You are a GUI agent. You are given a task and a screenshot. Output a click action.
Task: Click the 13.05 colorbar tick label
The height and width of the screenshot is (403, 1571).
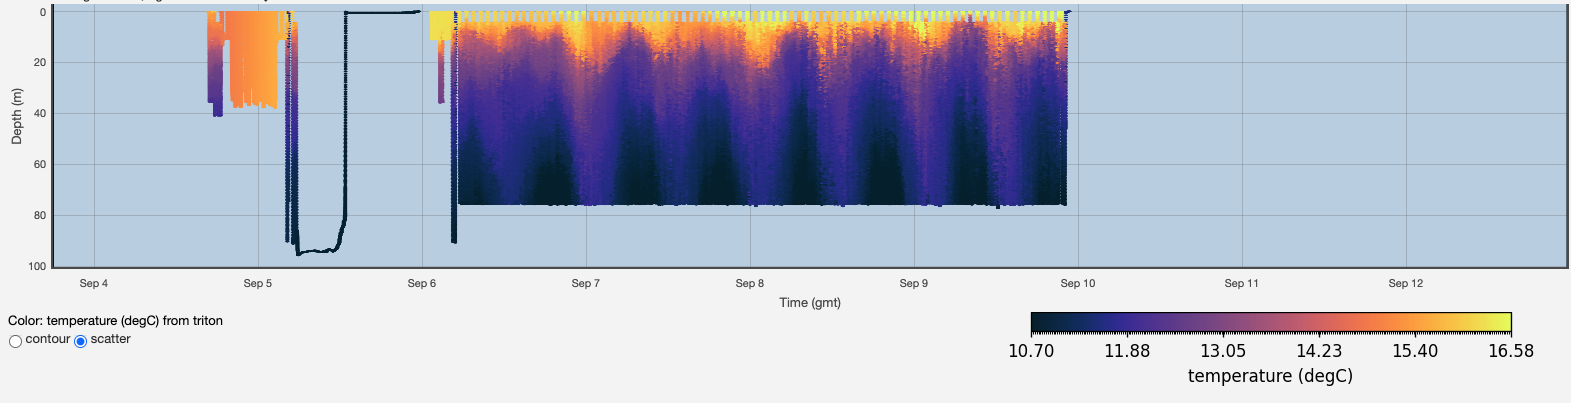(1223, 351)
